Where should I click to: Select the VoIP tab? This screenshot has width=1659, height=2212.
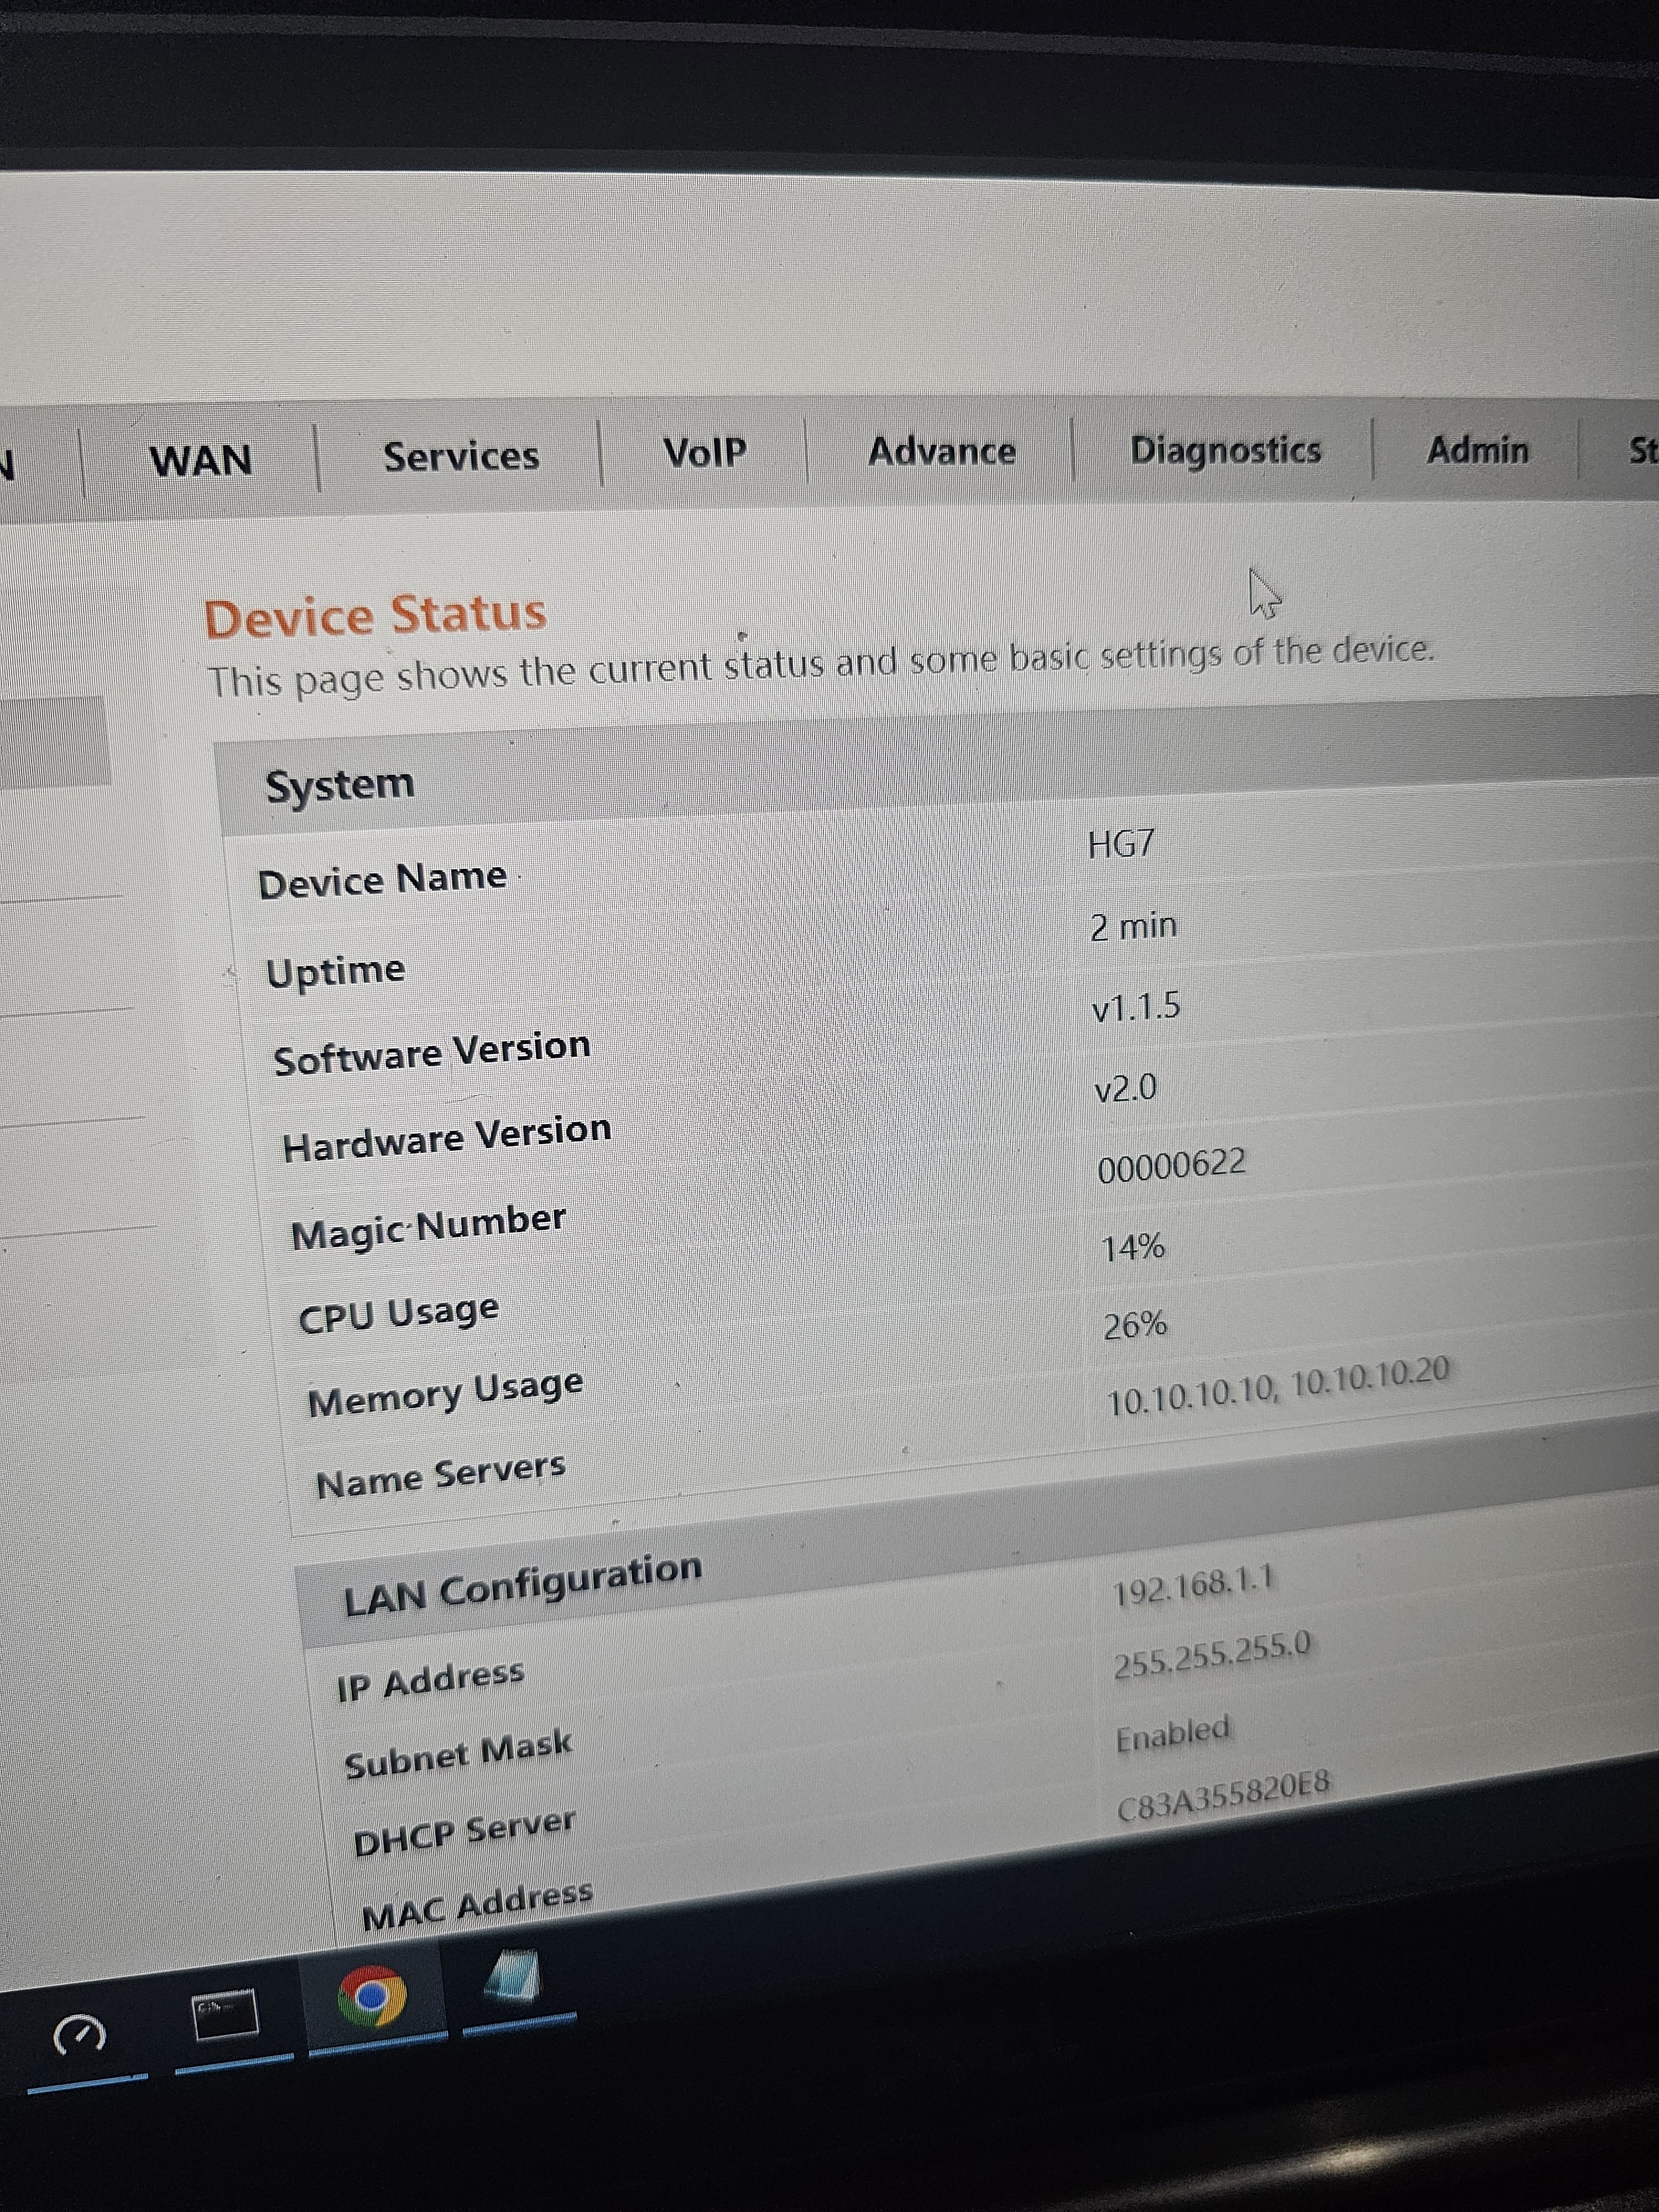click(x=704, y=452)
